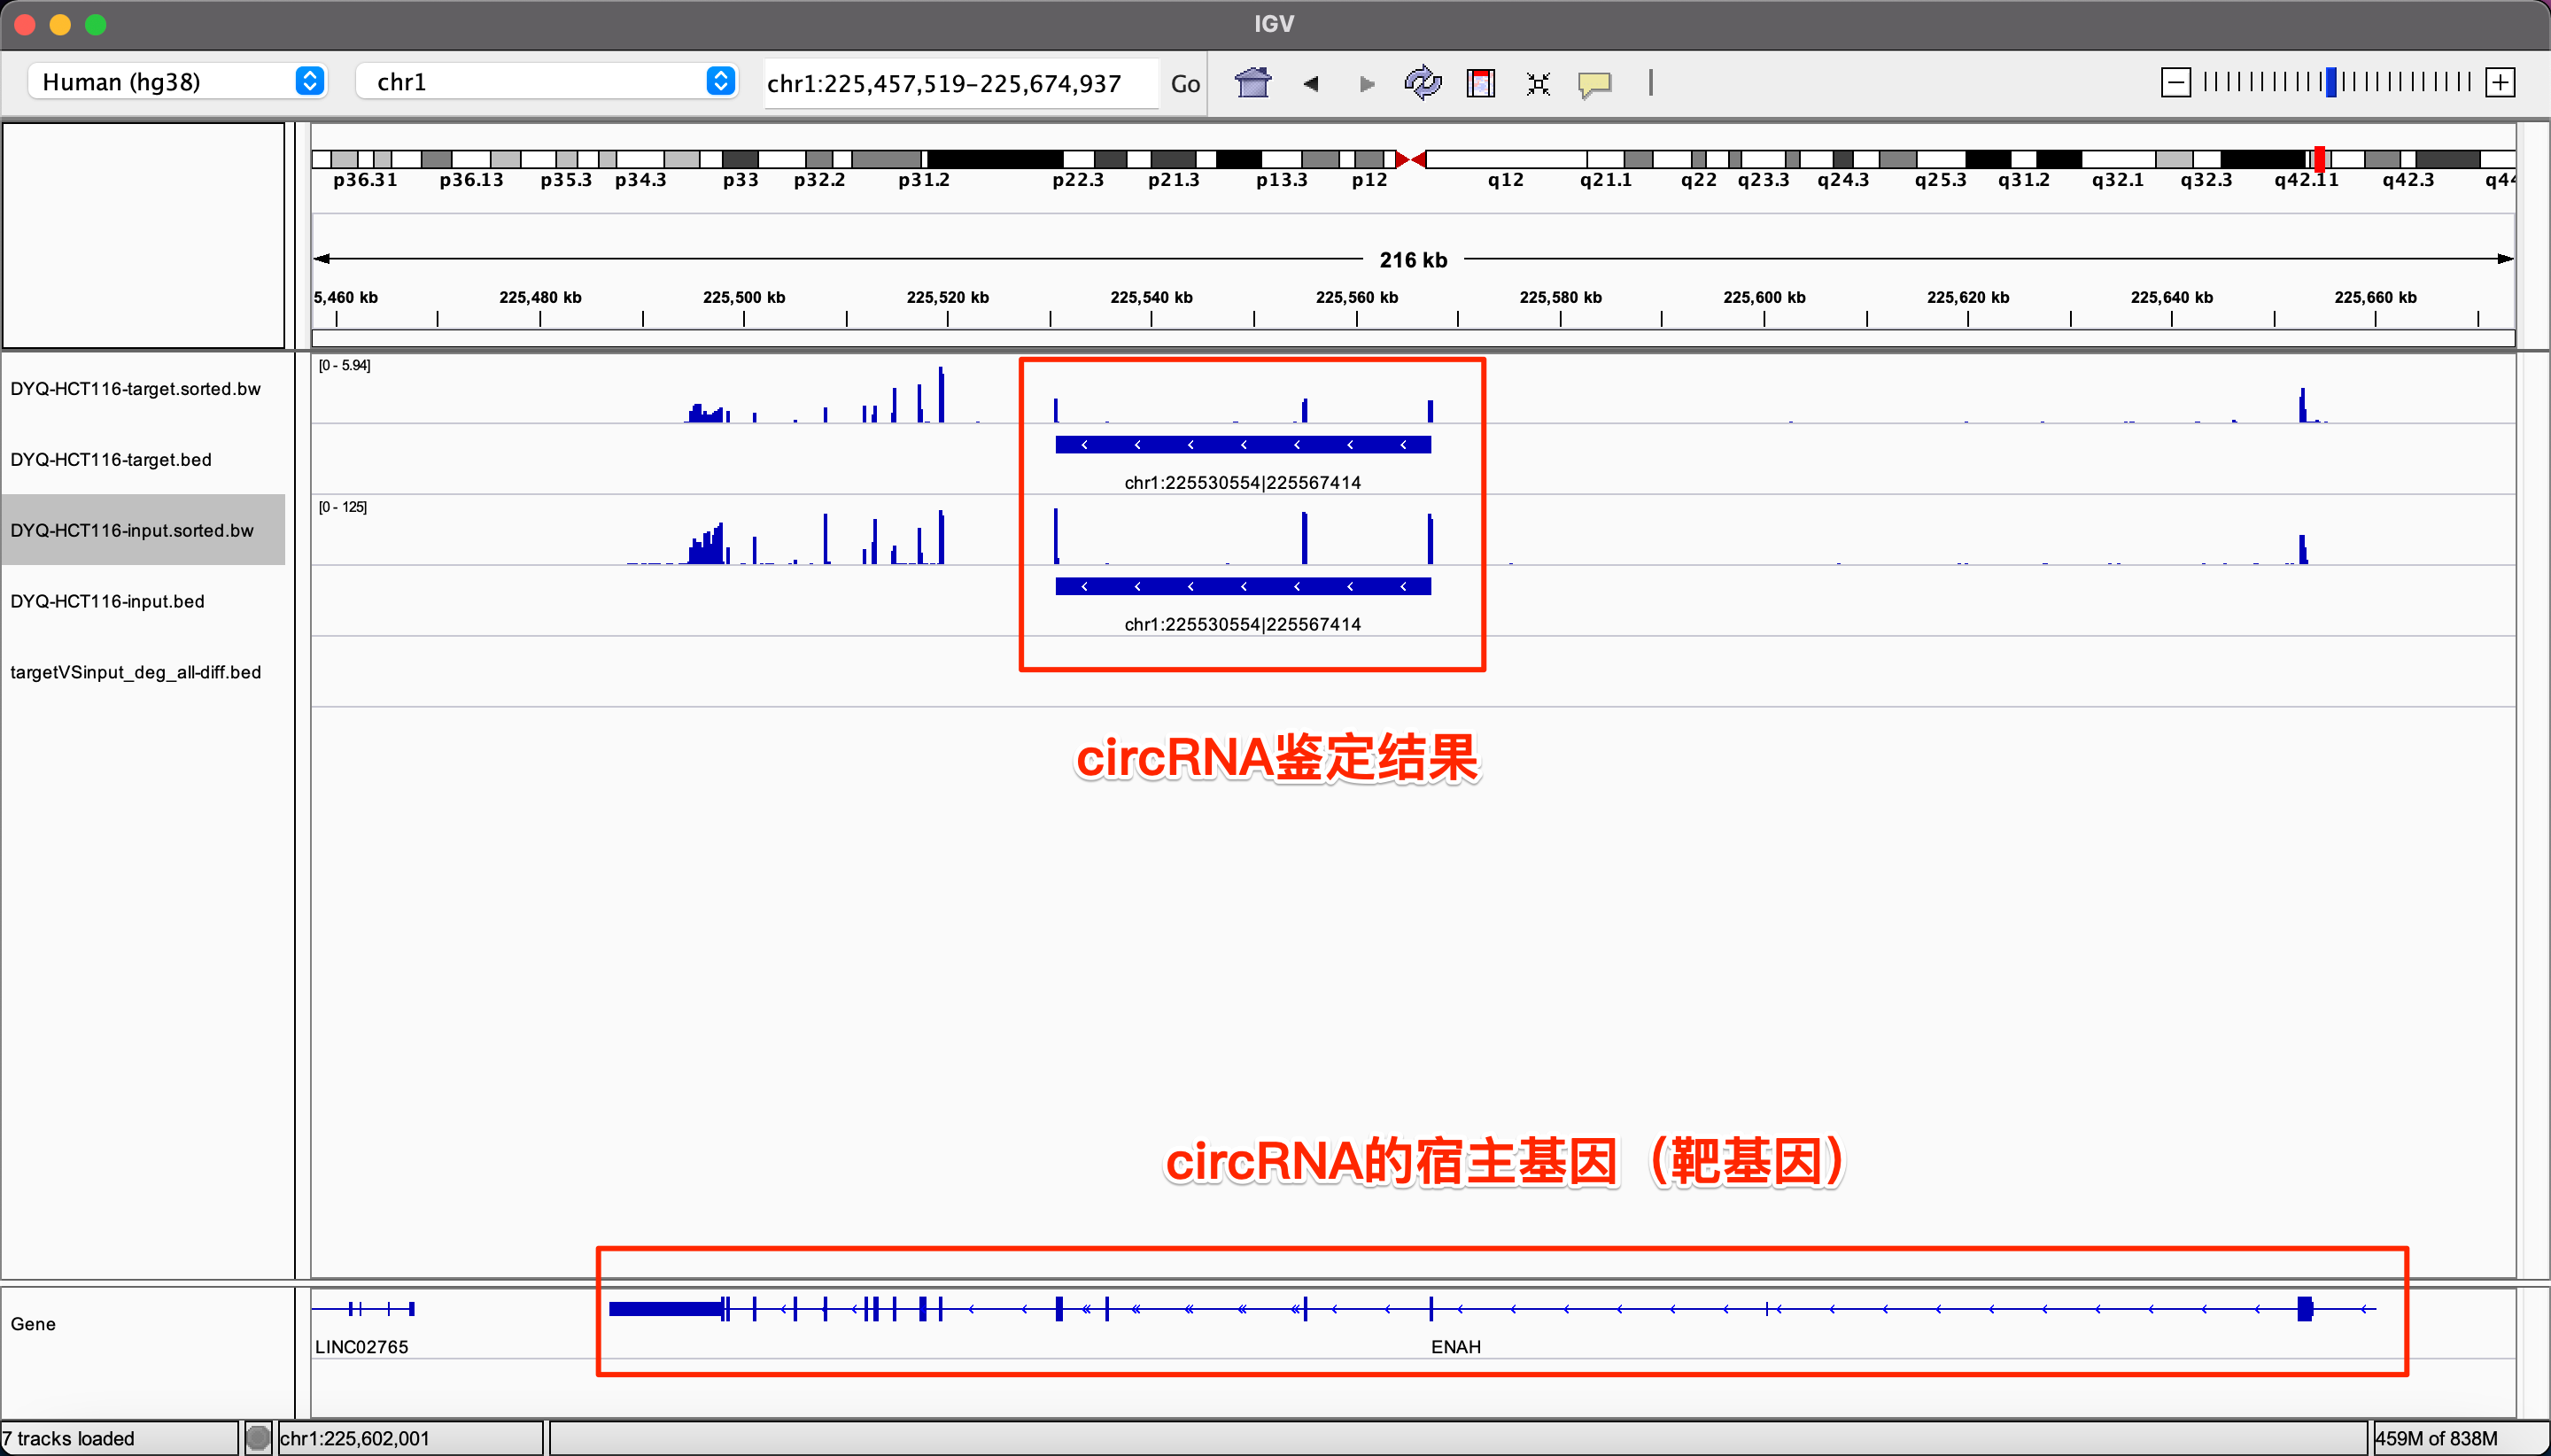Click the zoom-out minus button
The image size is (2551, 1456).
click(x=2175, y=82)
